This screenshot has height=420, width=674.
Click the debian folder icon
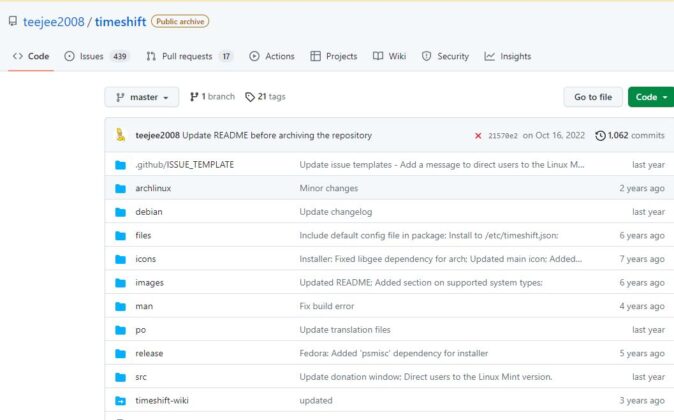(x=121, y=212)
